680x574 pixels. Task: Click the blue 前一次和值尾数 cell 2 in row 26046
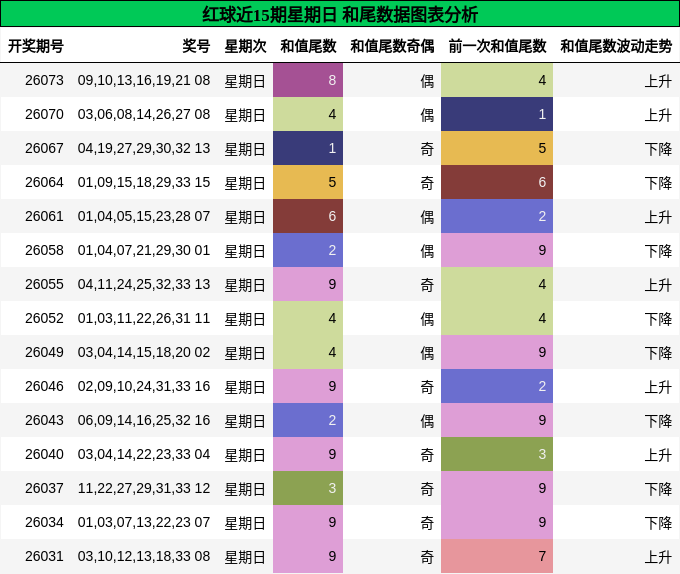tap(497, 386)
